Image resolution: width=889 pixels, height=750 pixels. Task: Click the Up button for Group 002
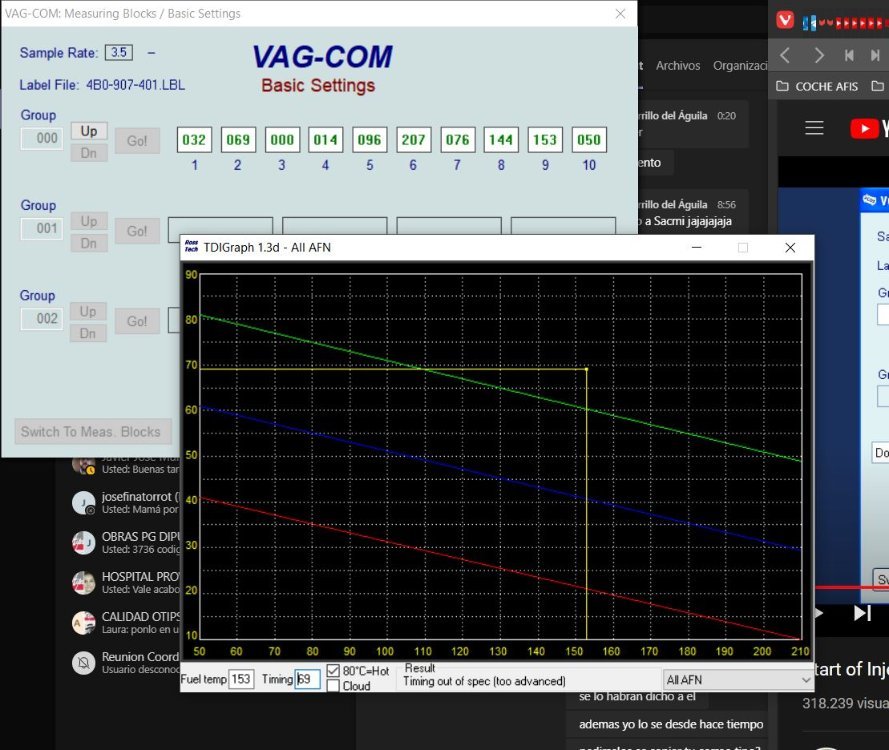point(88,311)
